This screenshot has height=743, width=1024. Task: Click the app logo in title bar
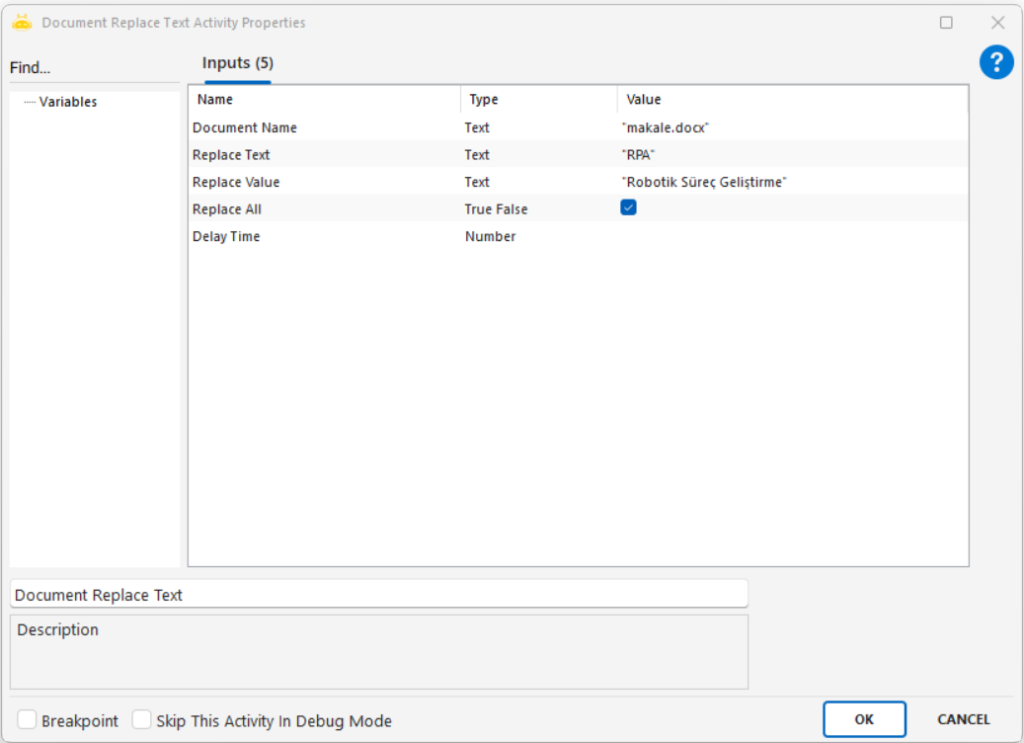click(22, 22)
